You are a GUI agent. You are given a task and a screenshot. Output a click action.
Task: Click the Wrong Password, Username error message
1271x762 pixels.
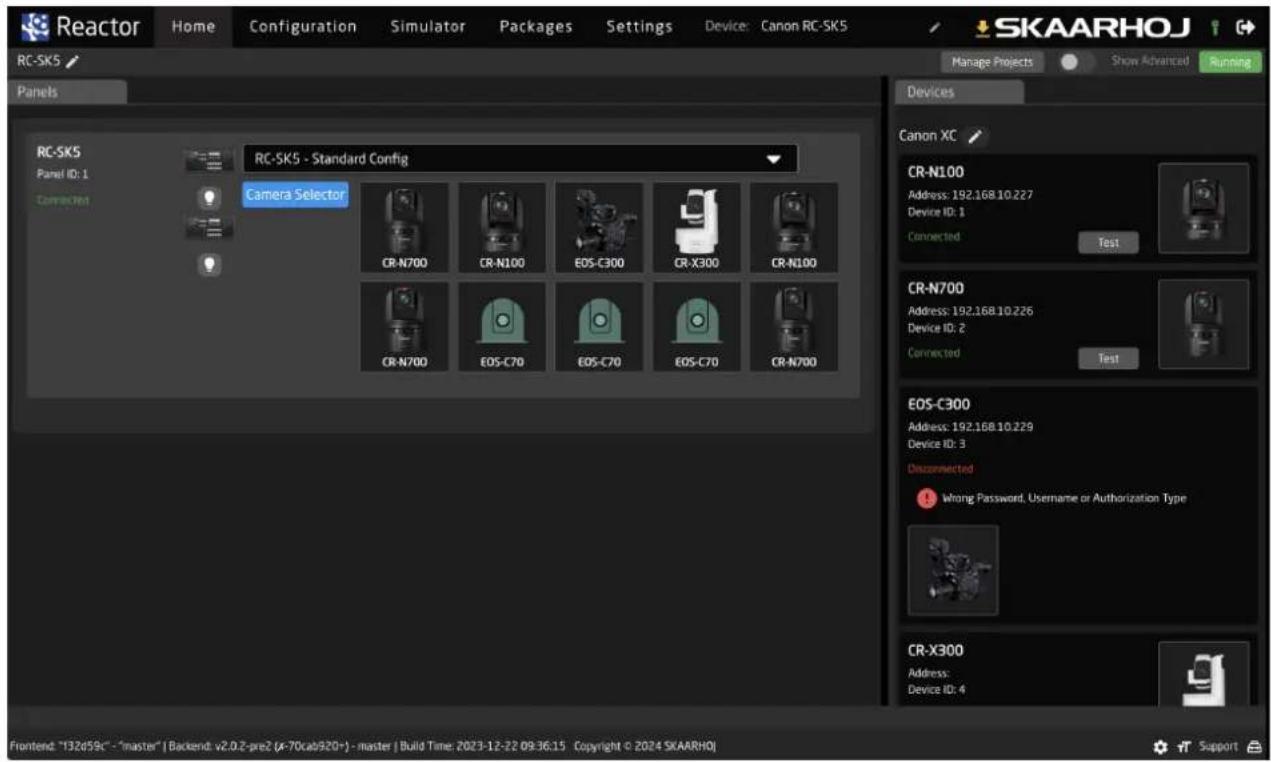coord(1064,498)
